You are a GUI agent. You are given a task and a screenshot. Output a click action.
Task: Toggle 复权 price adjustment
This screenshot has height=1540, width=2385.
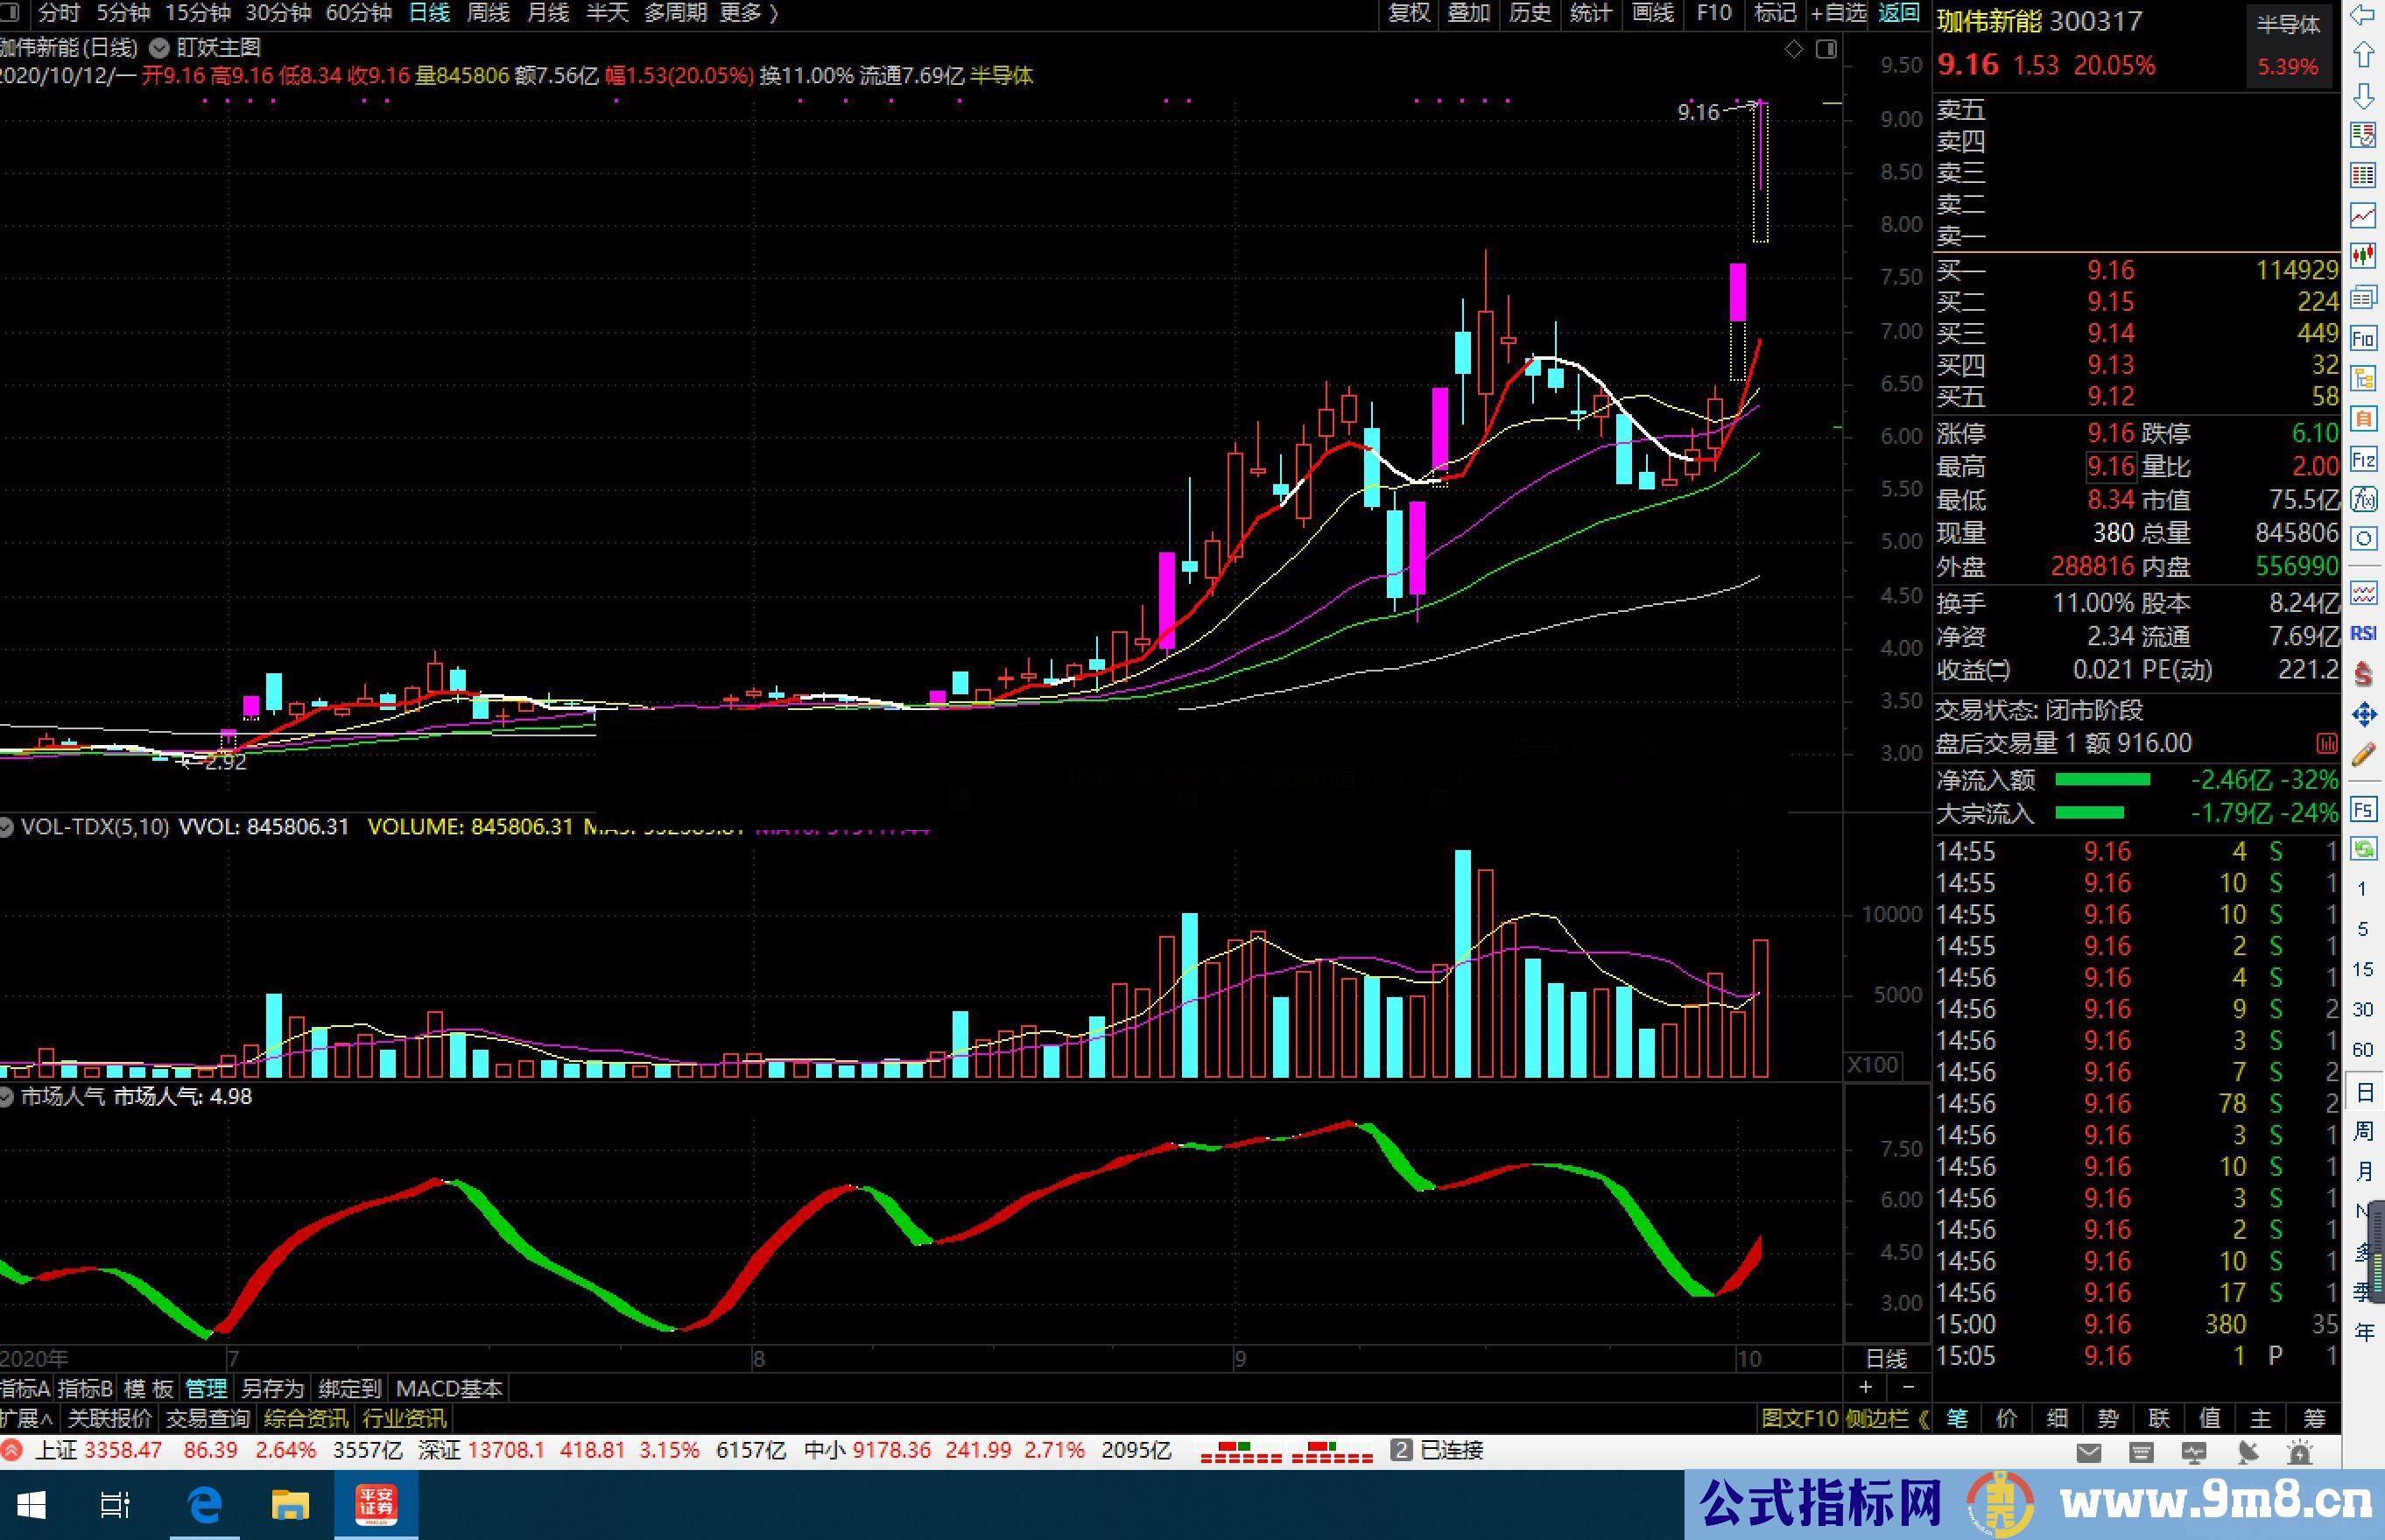coord(1408,13)
